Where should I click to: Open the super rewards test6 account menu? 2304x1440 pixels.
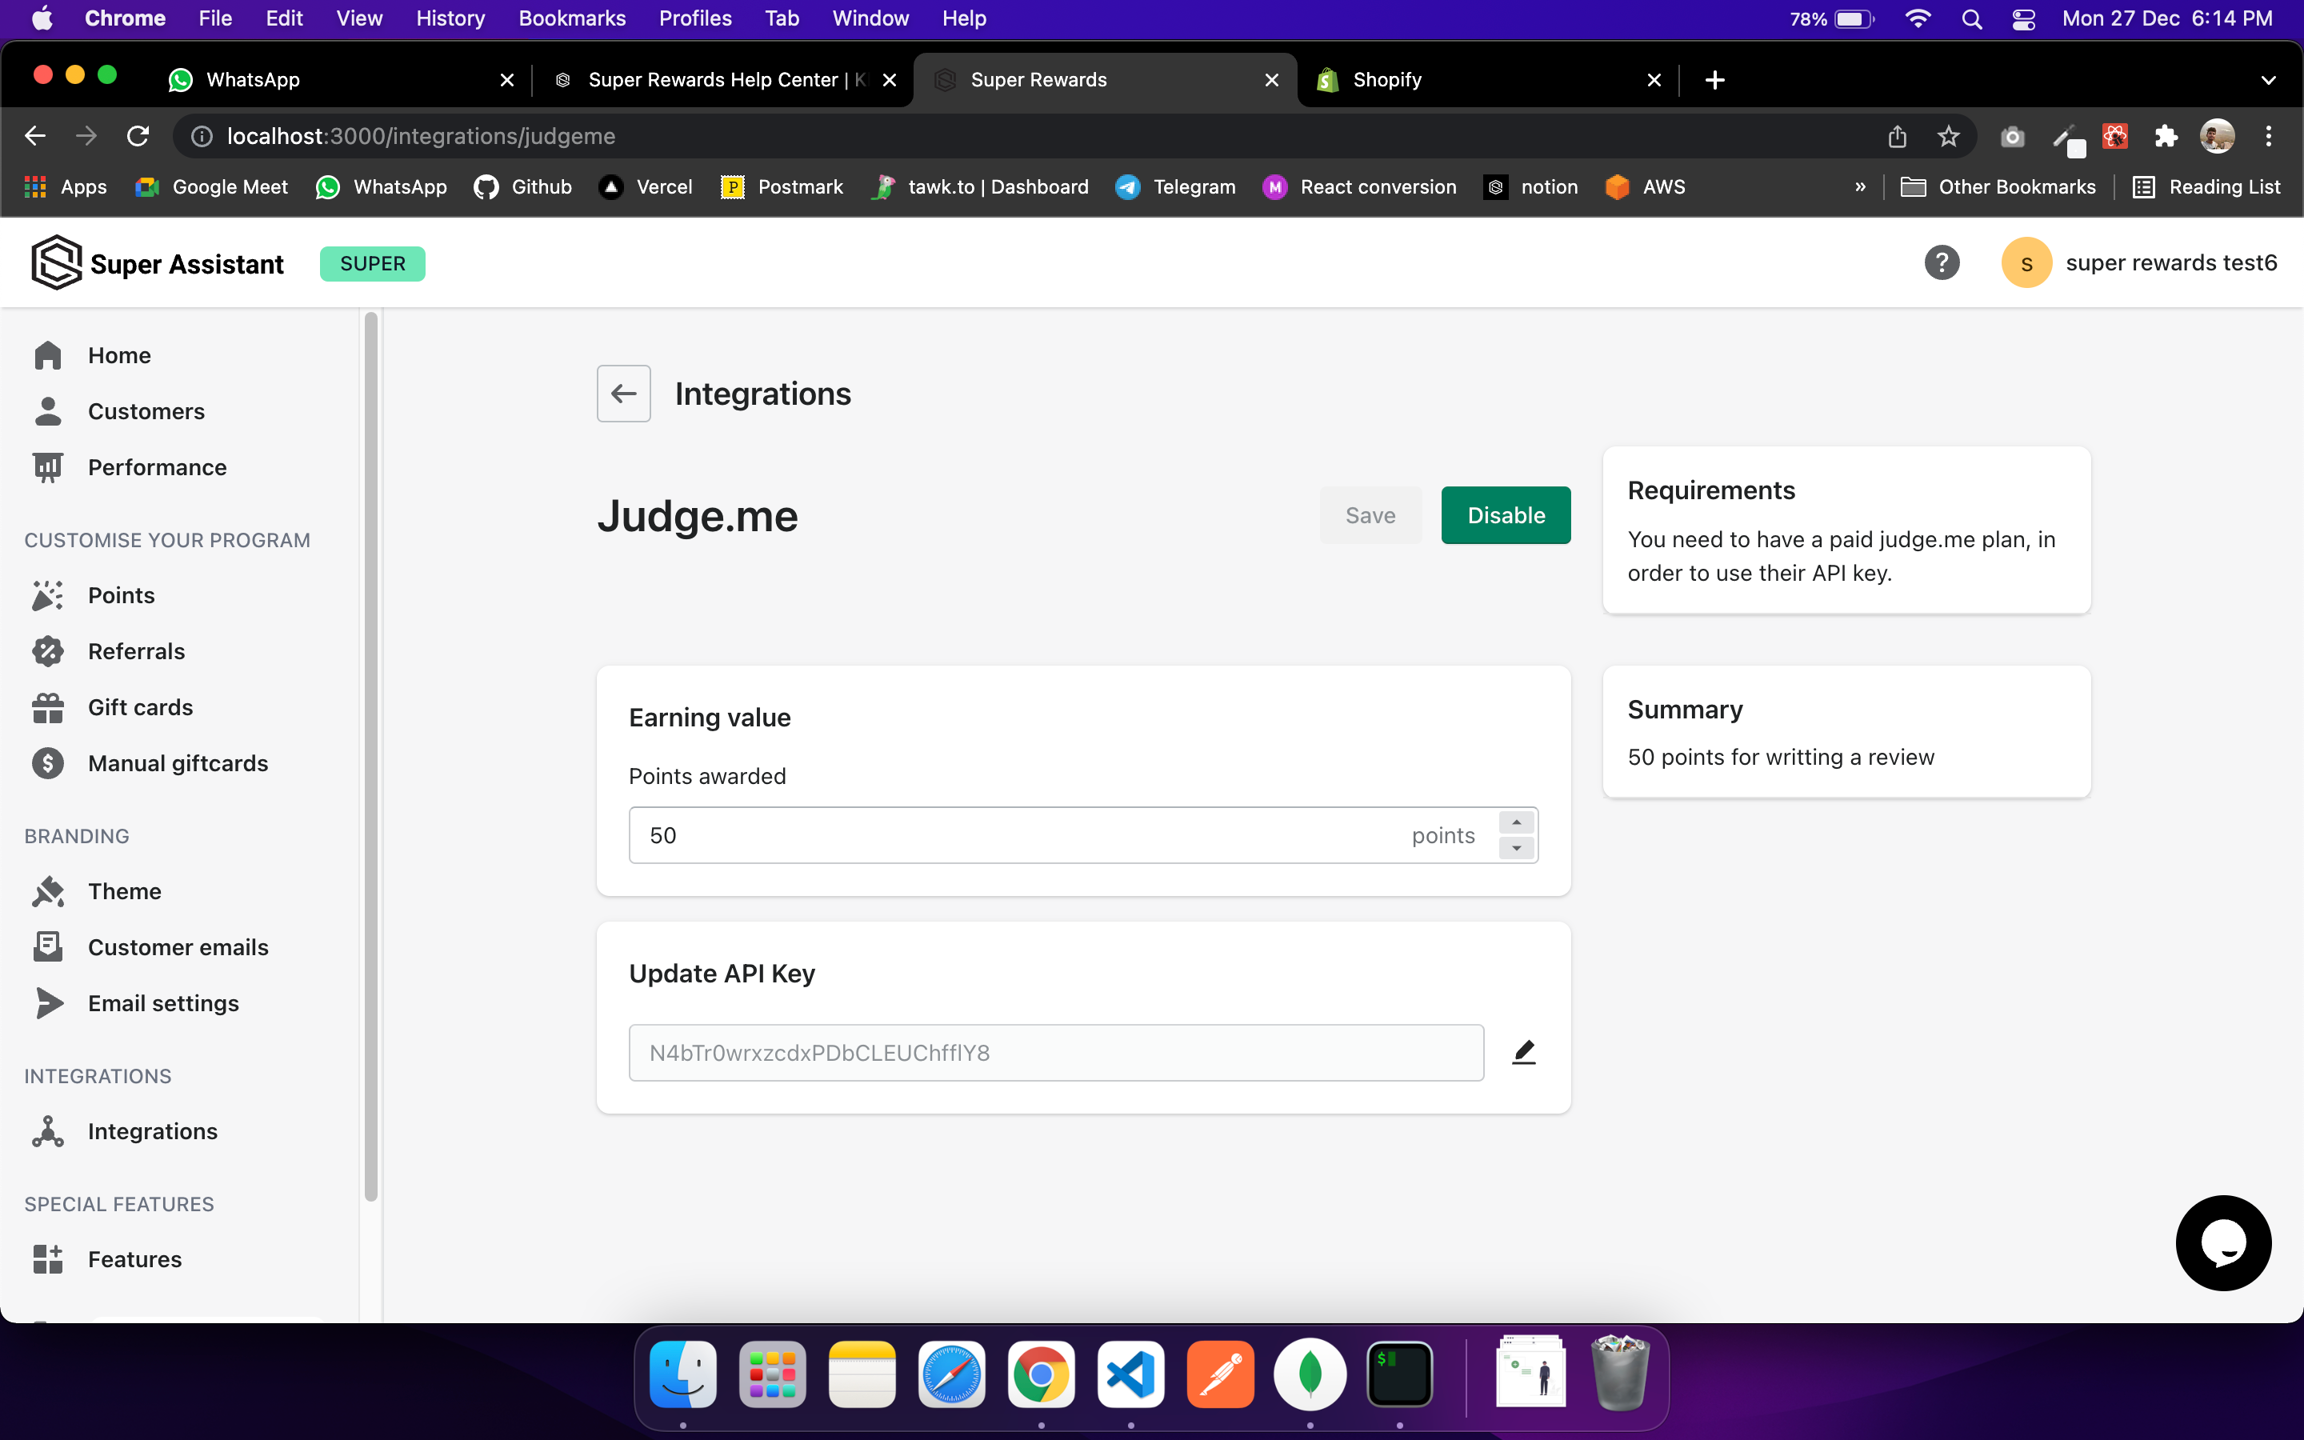2138,263
